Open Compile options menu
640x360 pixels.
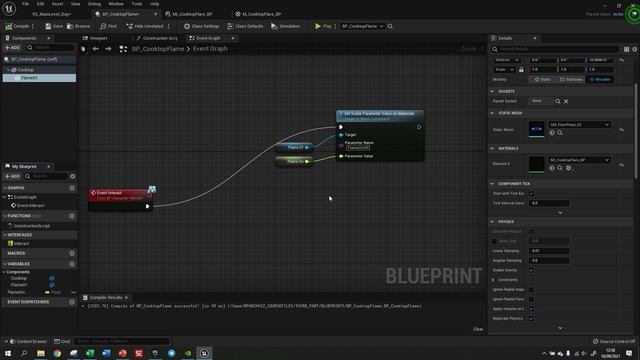pos(33,26)
